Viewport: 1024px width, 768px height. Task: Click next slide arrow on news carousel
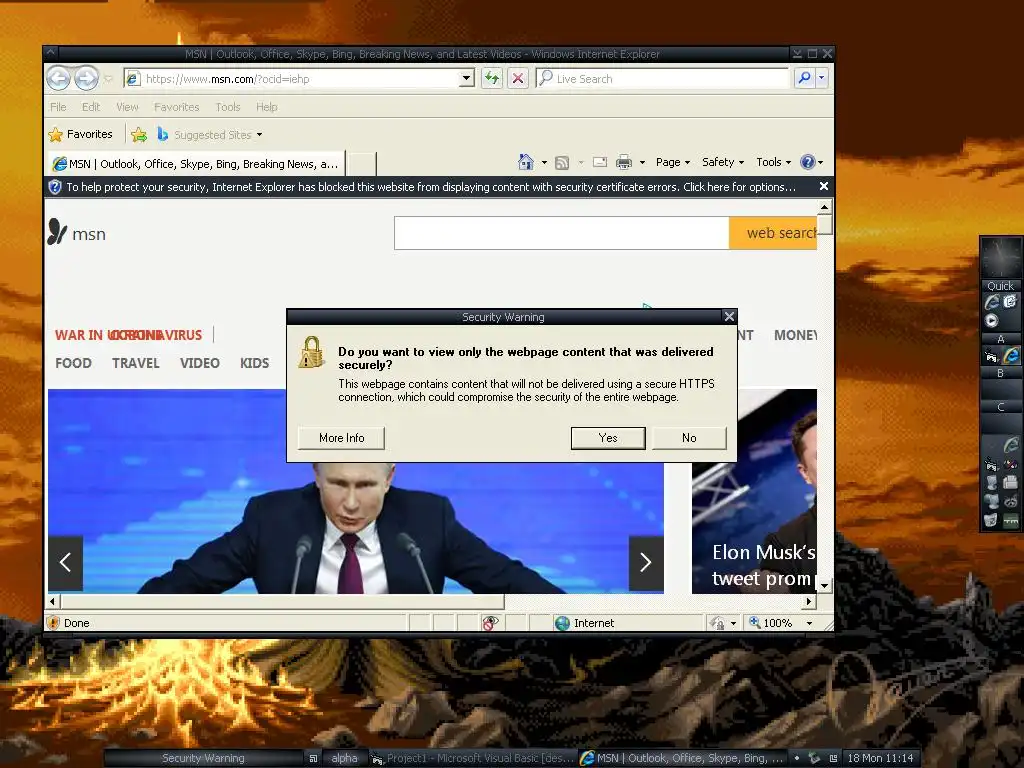point(646,562)
